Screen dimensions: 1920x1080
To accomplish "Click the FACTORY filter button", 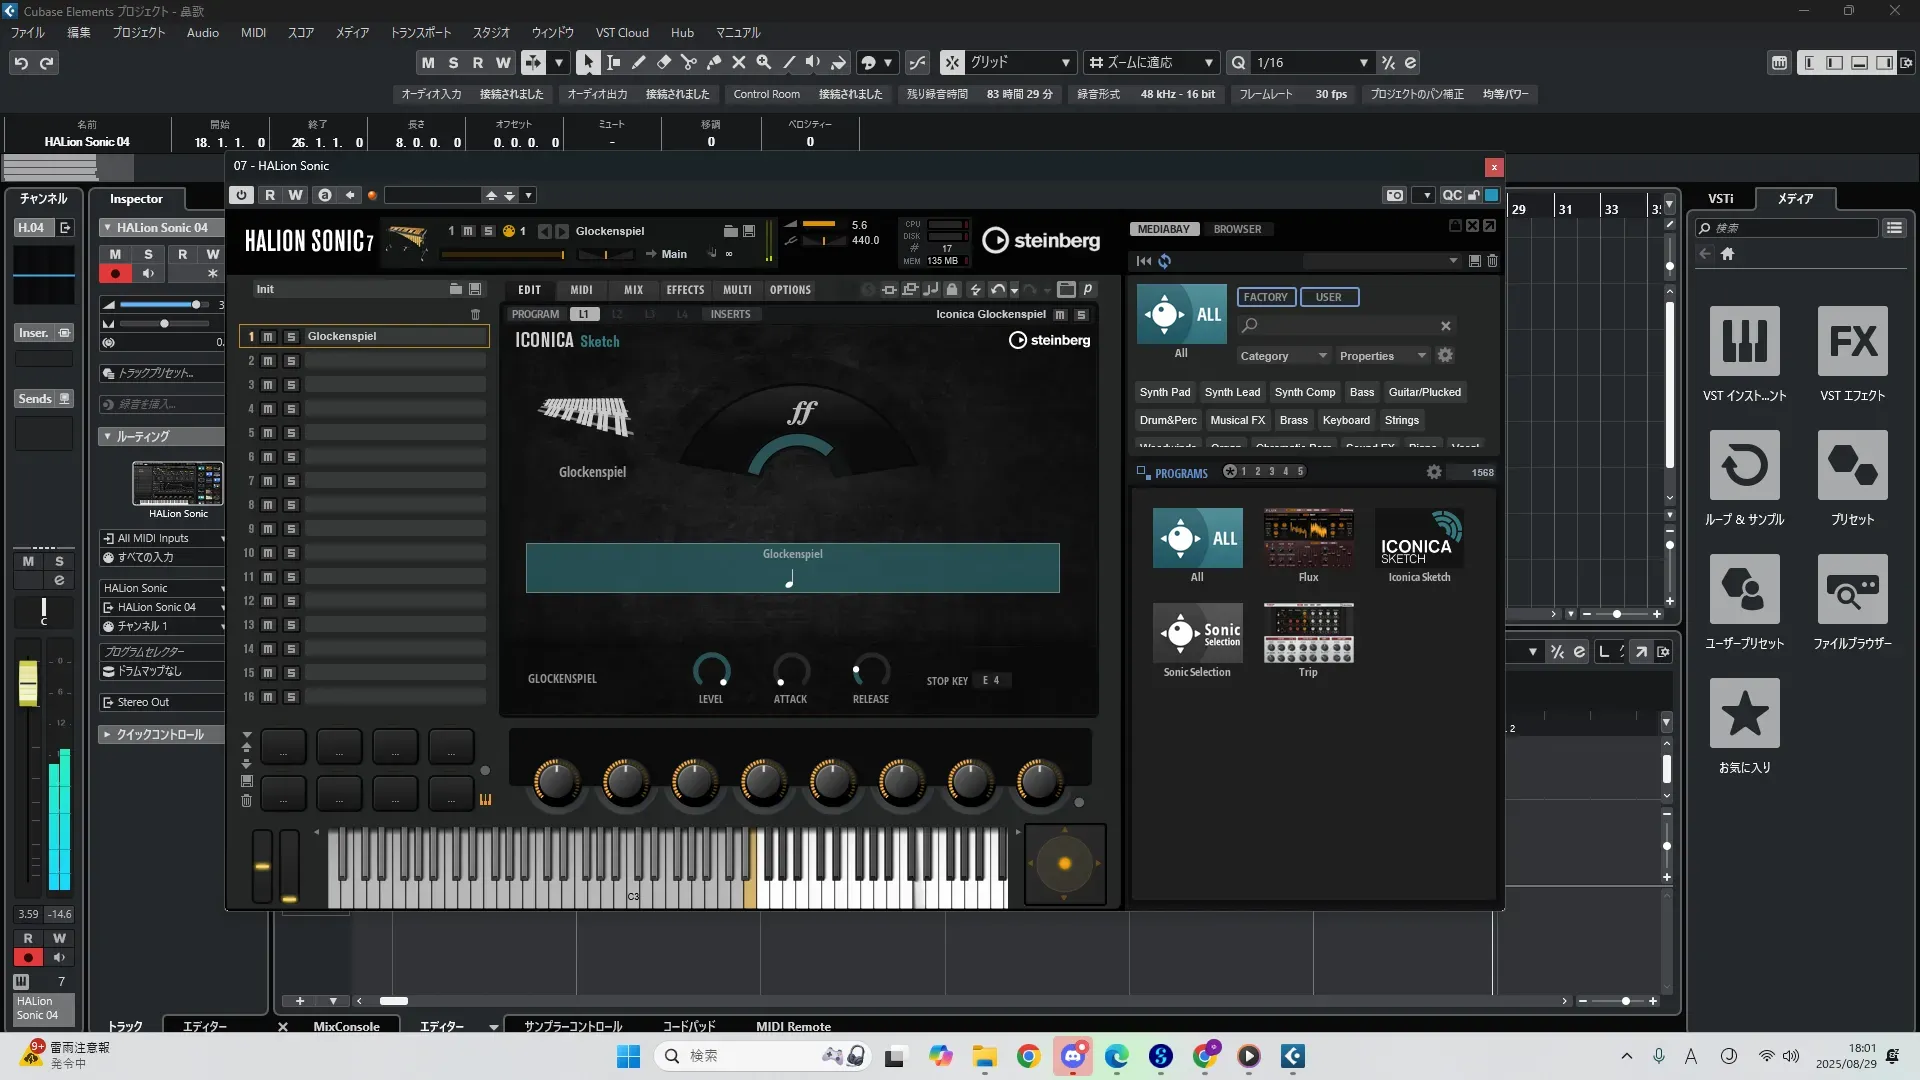I will pos(1265,297).
